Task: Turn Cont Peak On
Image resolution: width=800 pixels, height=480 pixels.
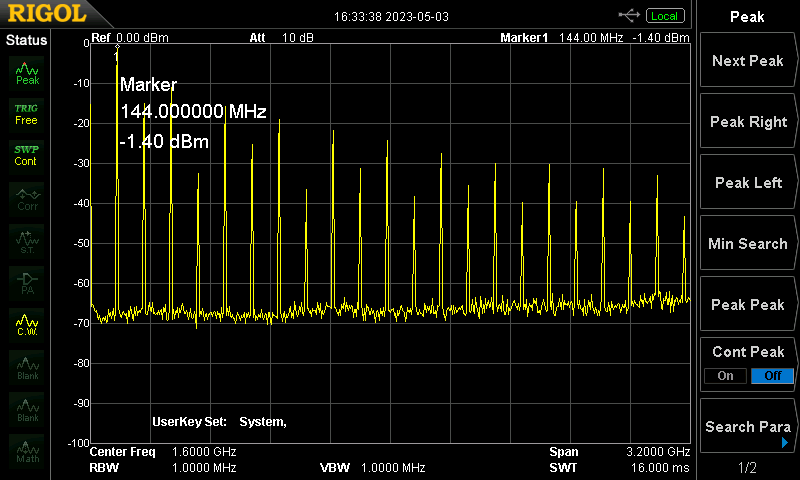Action: pos(724,375)
